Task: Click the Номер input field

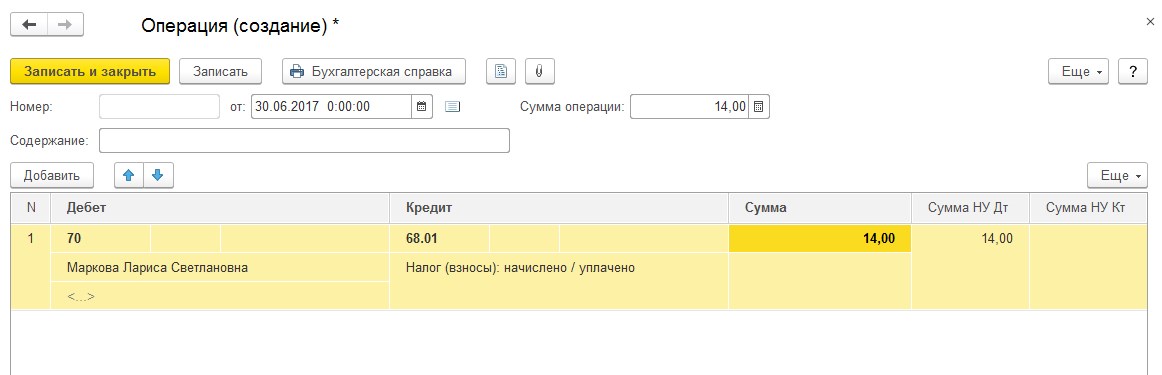Action: (160, 106)
